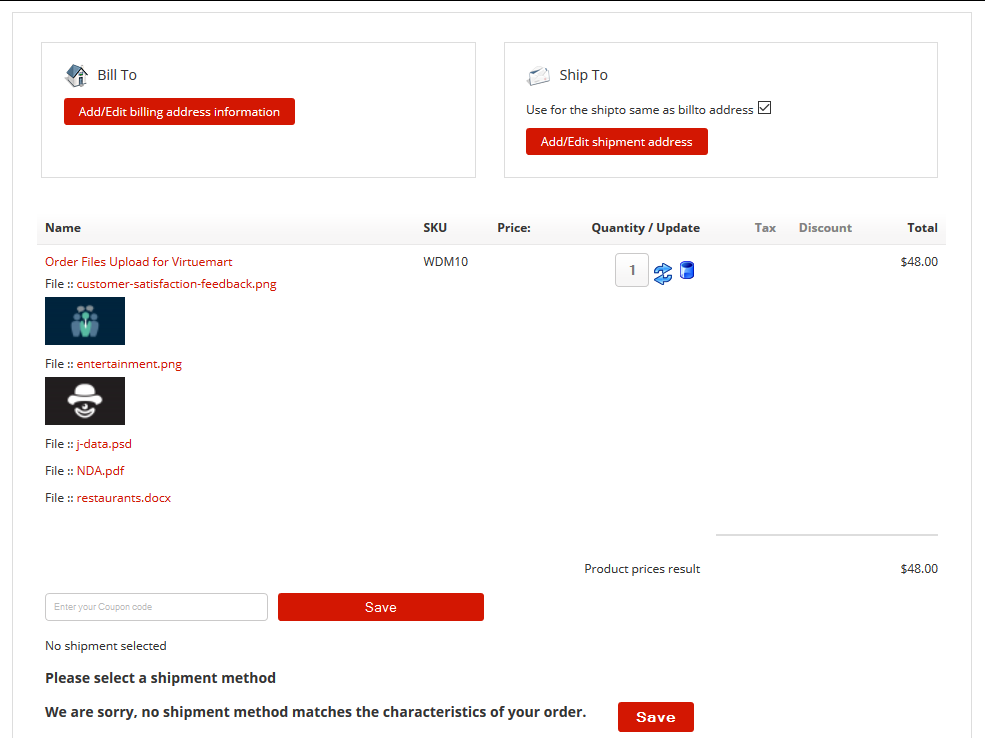The width and height of the screenshot is (985, 738).
Task: Open the restaurants.docx file link
Action: (x=123, y=498)
